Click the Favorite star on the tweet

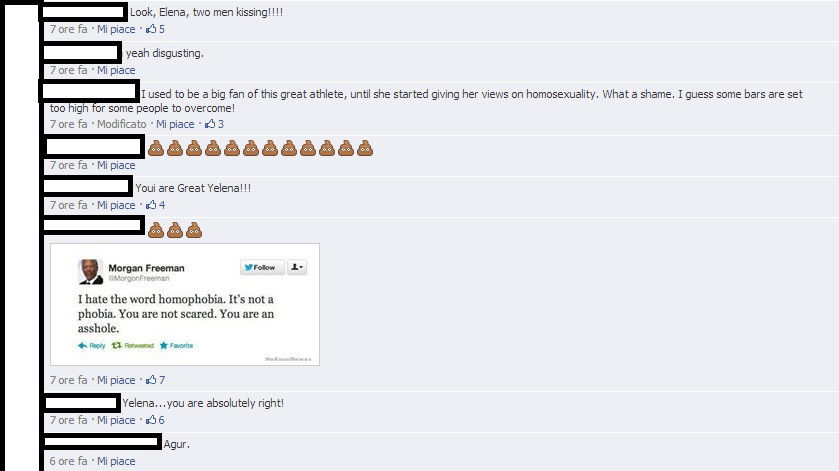[x=164, y=345]
